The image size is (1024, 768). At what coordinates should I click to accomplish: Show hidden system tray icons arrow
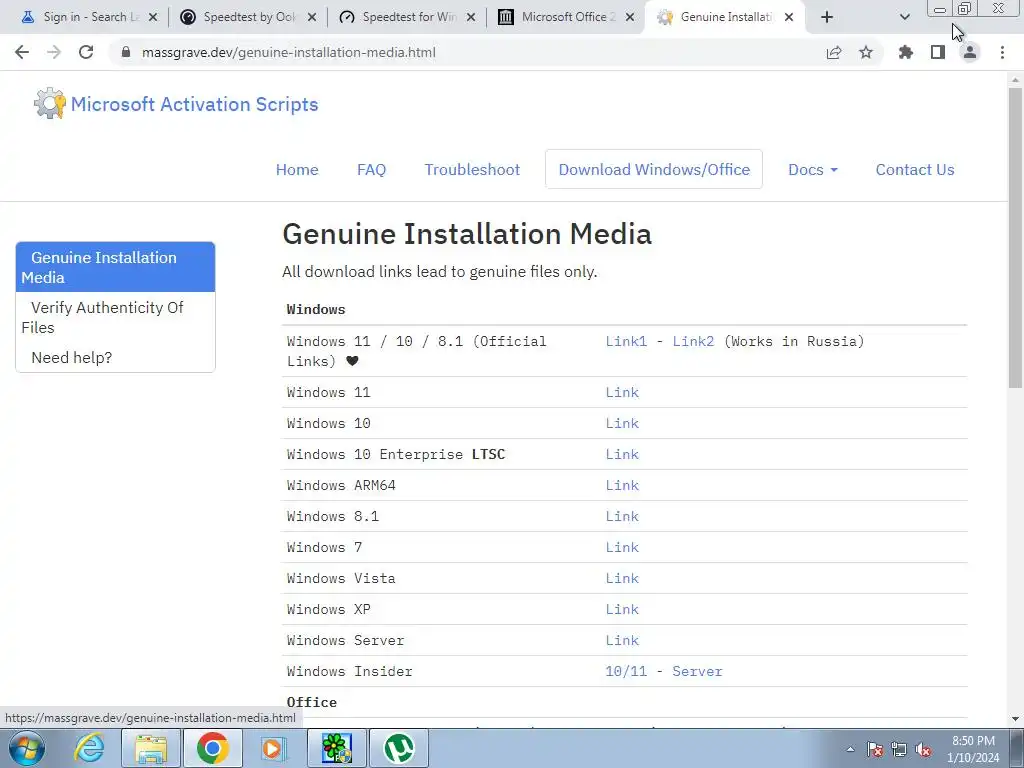tap(850, 749)
